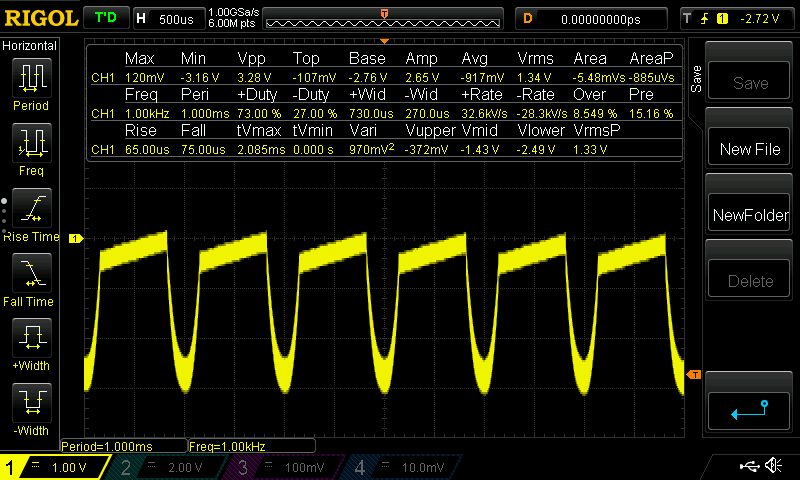Click the Base value -2.76 V
800x480 pixels.
(368, 78)
